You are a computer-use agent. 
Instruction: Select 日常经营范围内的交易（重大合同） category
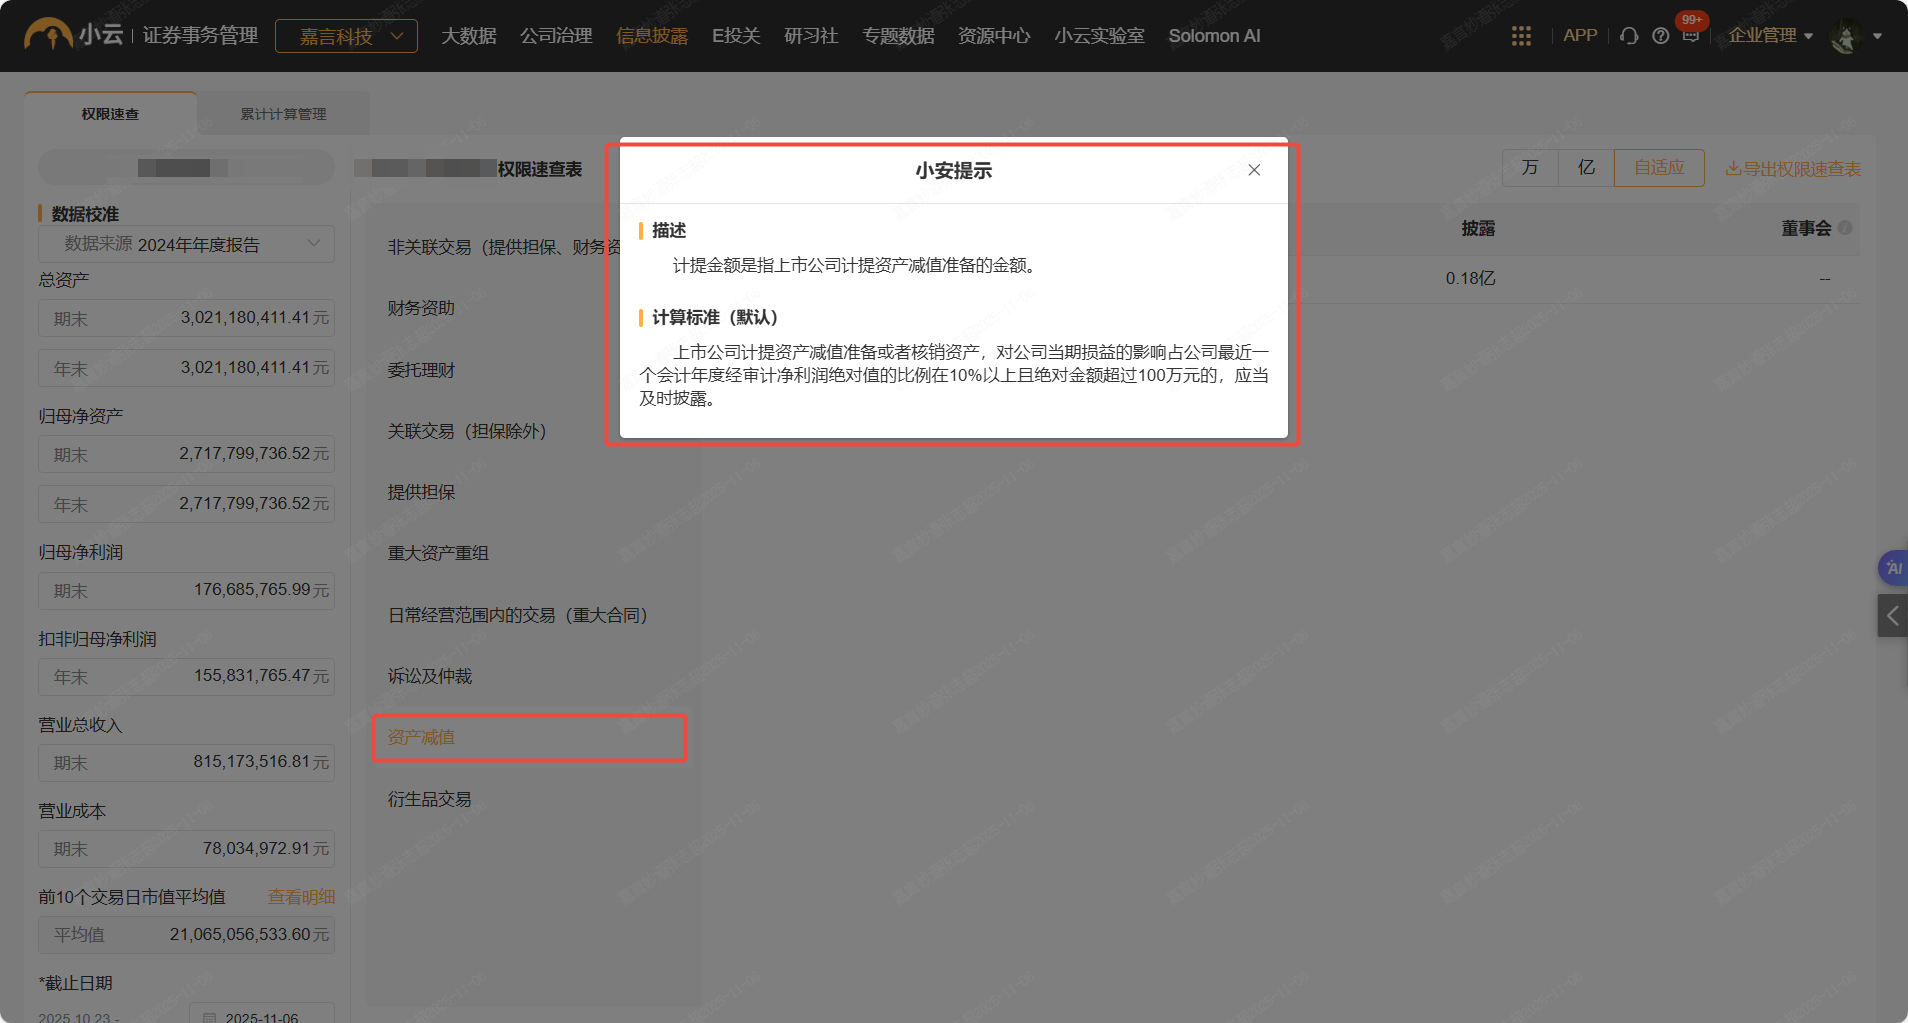[x=518, y=615]
